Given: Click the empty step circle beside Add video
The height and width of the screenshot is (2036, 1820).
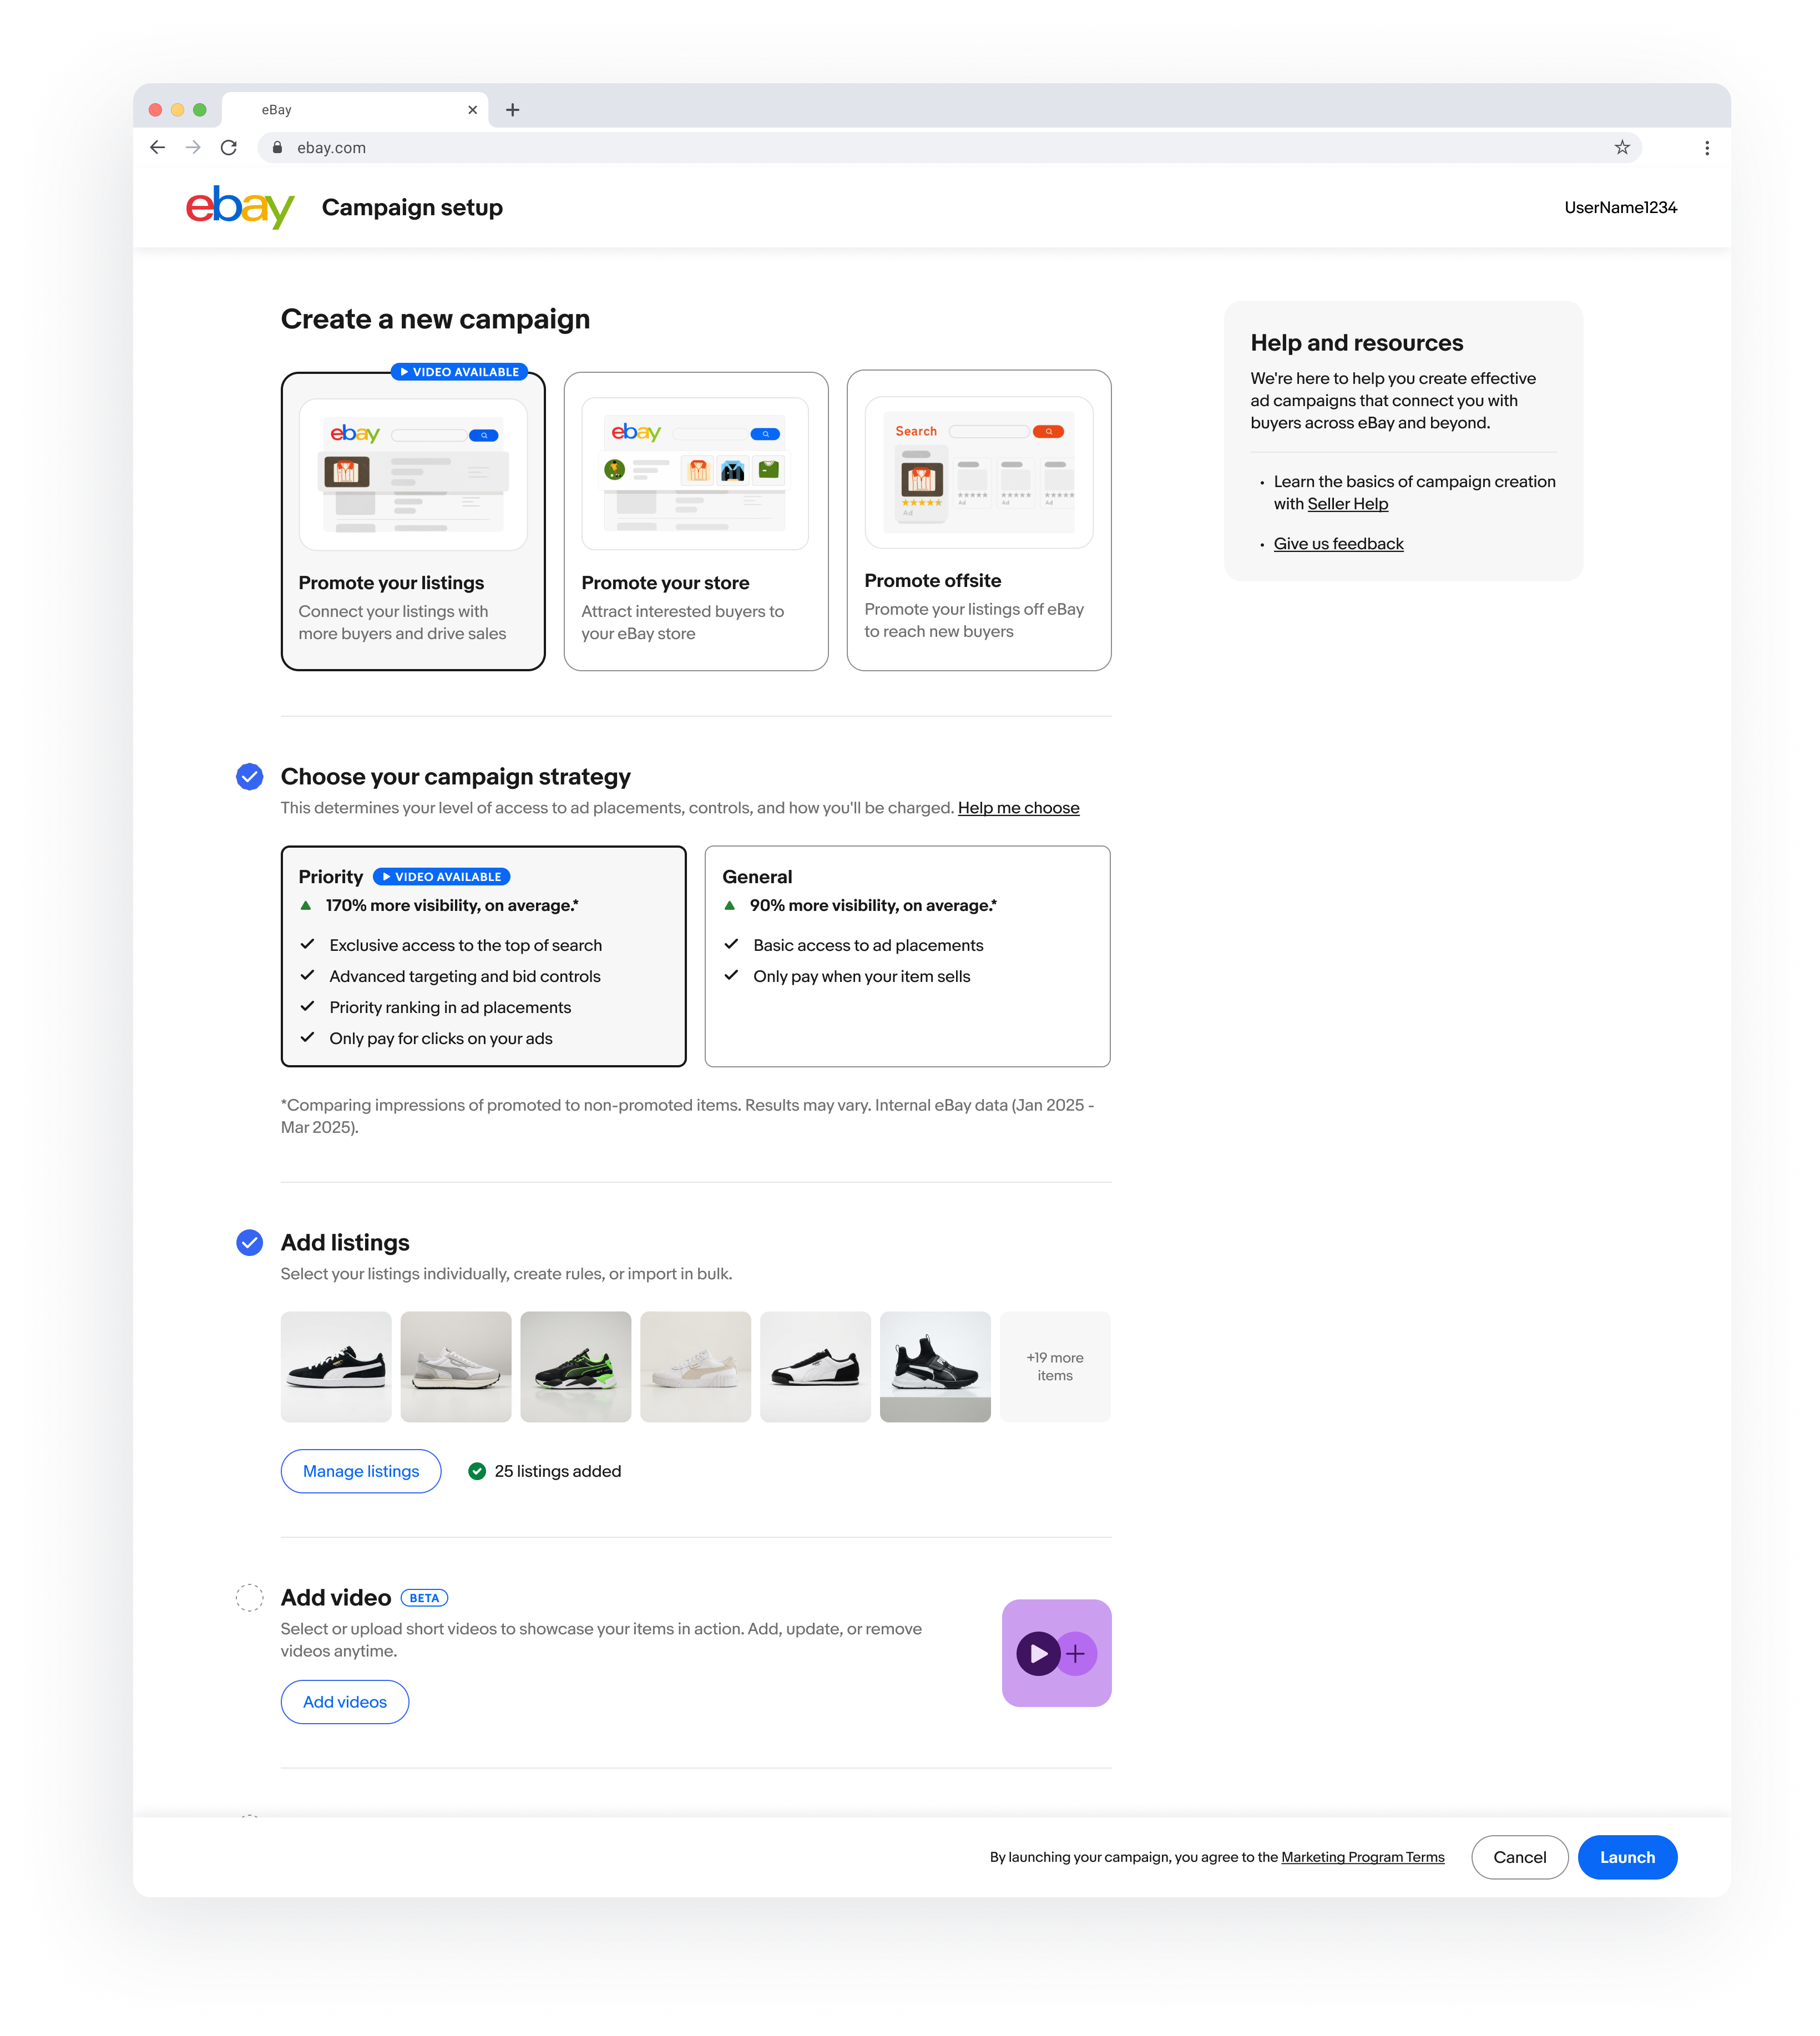Looking at the screenshot, I should (250, 1598).
